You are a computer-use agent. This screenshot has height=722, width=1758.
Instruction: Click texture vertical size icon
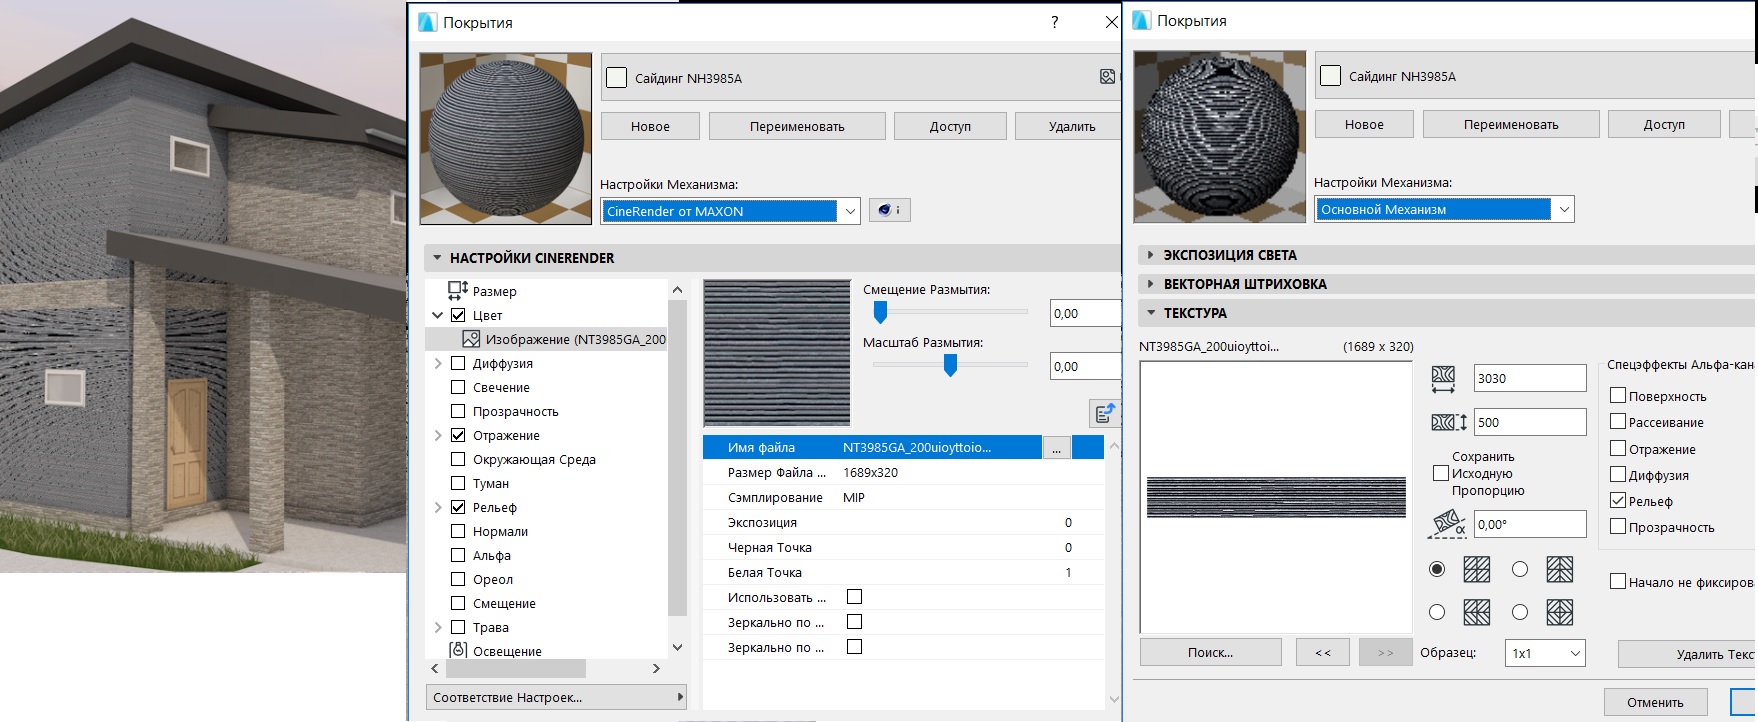click(x=1449, y=422)
